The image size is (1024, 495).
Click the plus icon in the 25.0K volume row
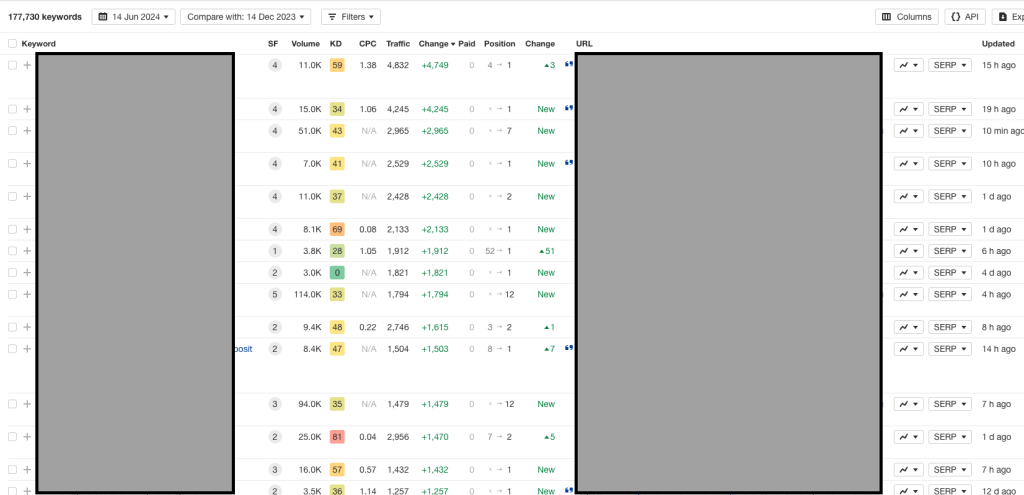coord(27,436)
